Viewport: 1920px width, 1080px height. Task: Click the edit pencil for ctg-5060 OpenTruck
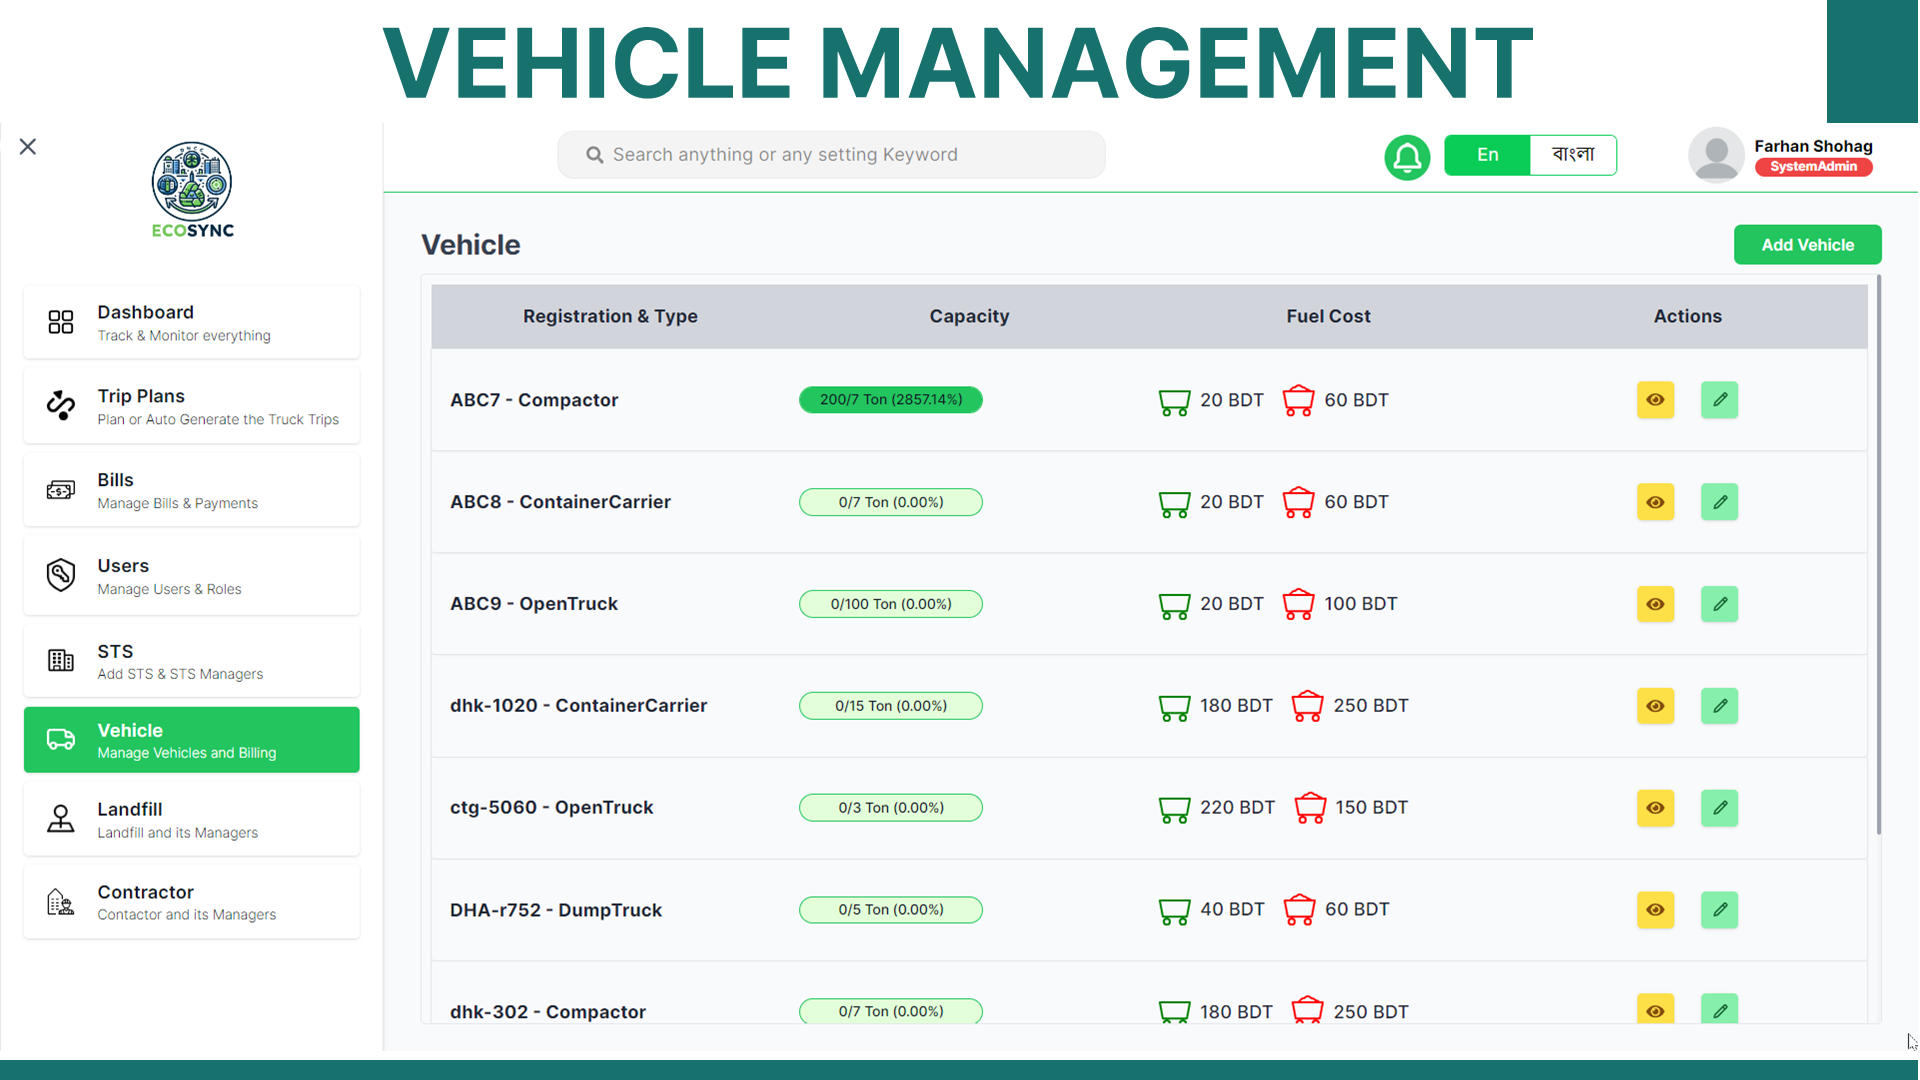(x=1719, y=808)
